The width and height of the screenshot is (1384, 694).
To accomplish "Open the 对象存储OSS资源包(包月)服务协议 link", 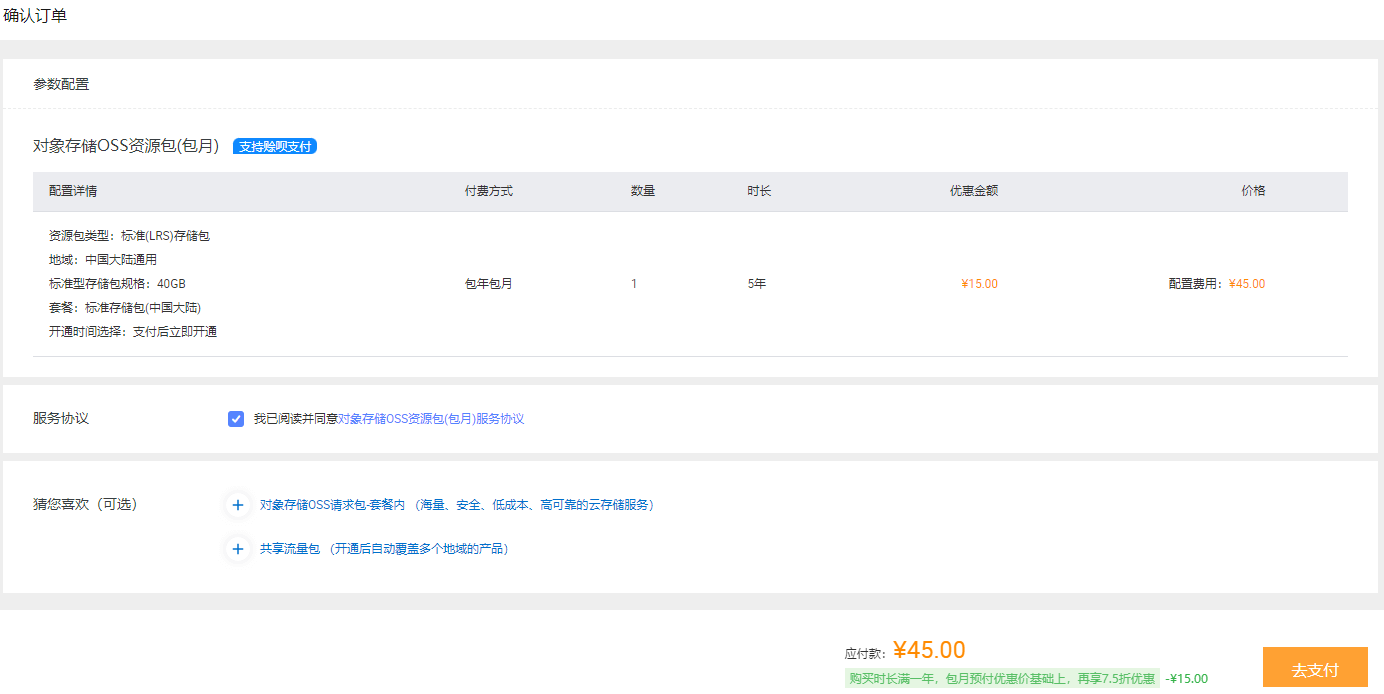I will (430, 419).
